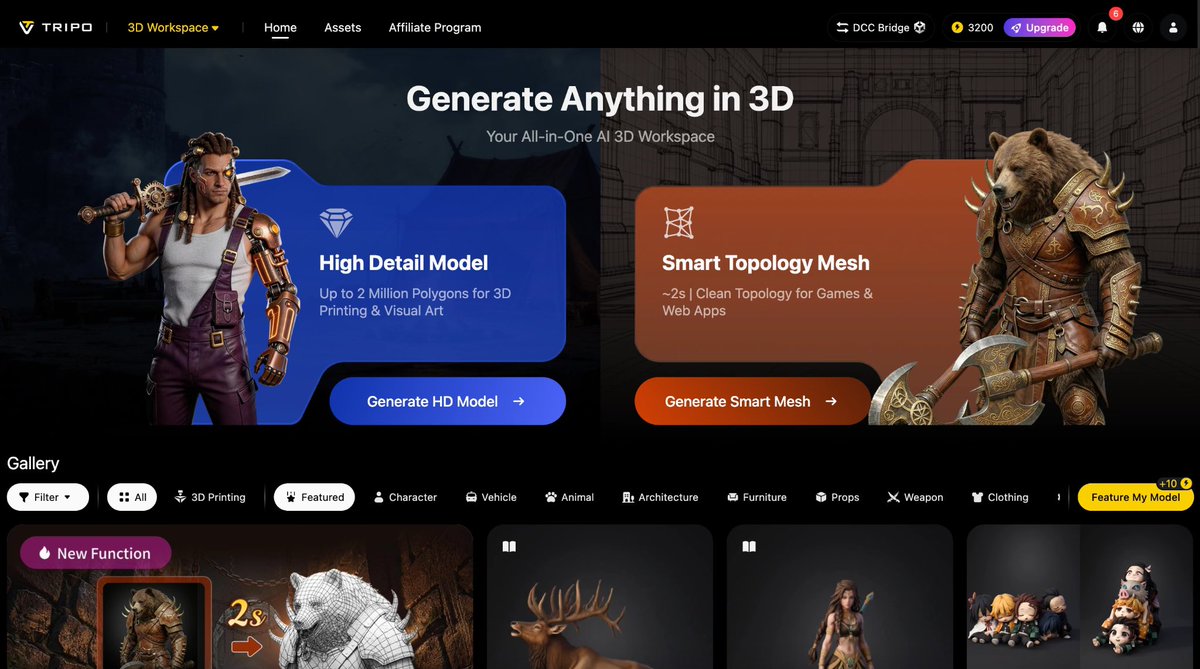
Task: Open the user profile icon
Action: [x=1174, y=27]
